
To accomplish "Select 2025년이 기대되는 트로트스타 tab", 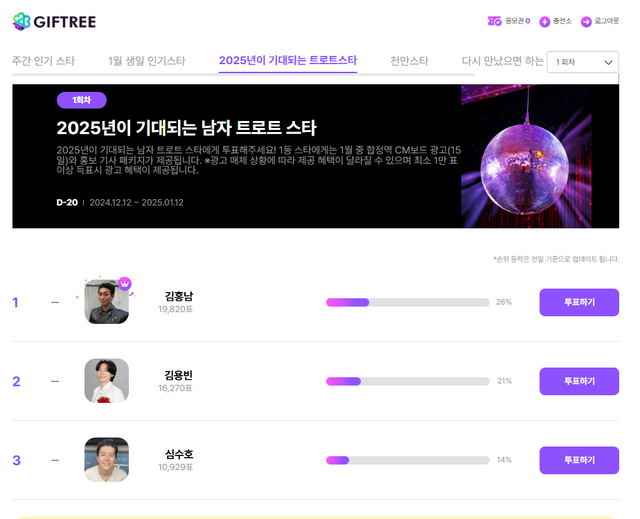I will [x=288, y=60].
